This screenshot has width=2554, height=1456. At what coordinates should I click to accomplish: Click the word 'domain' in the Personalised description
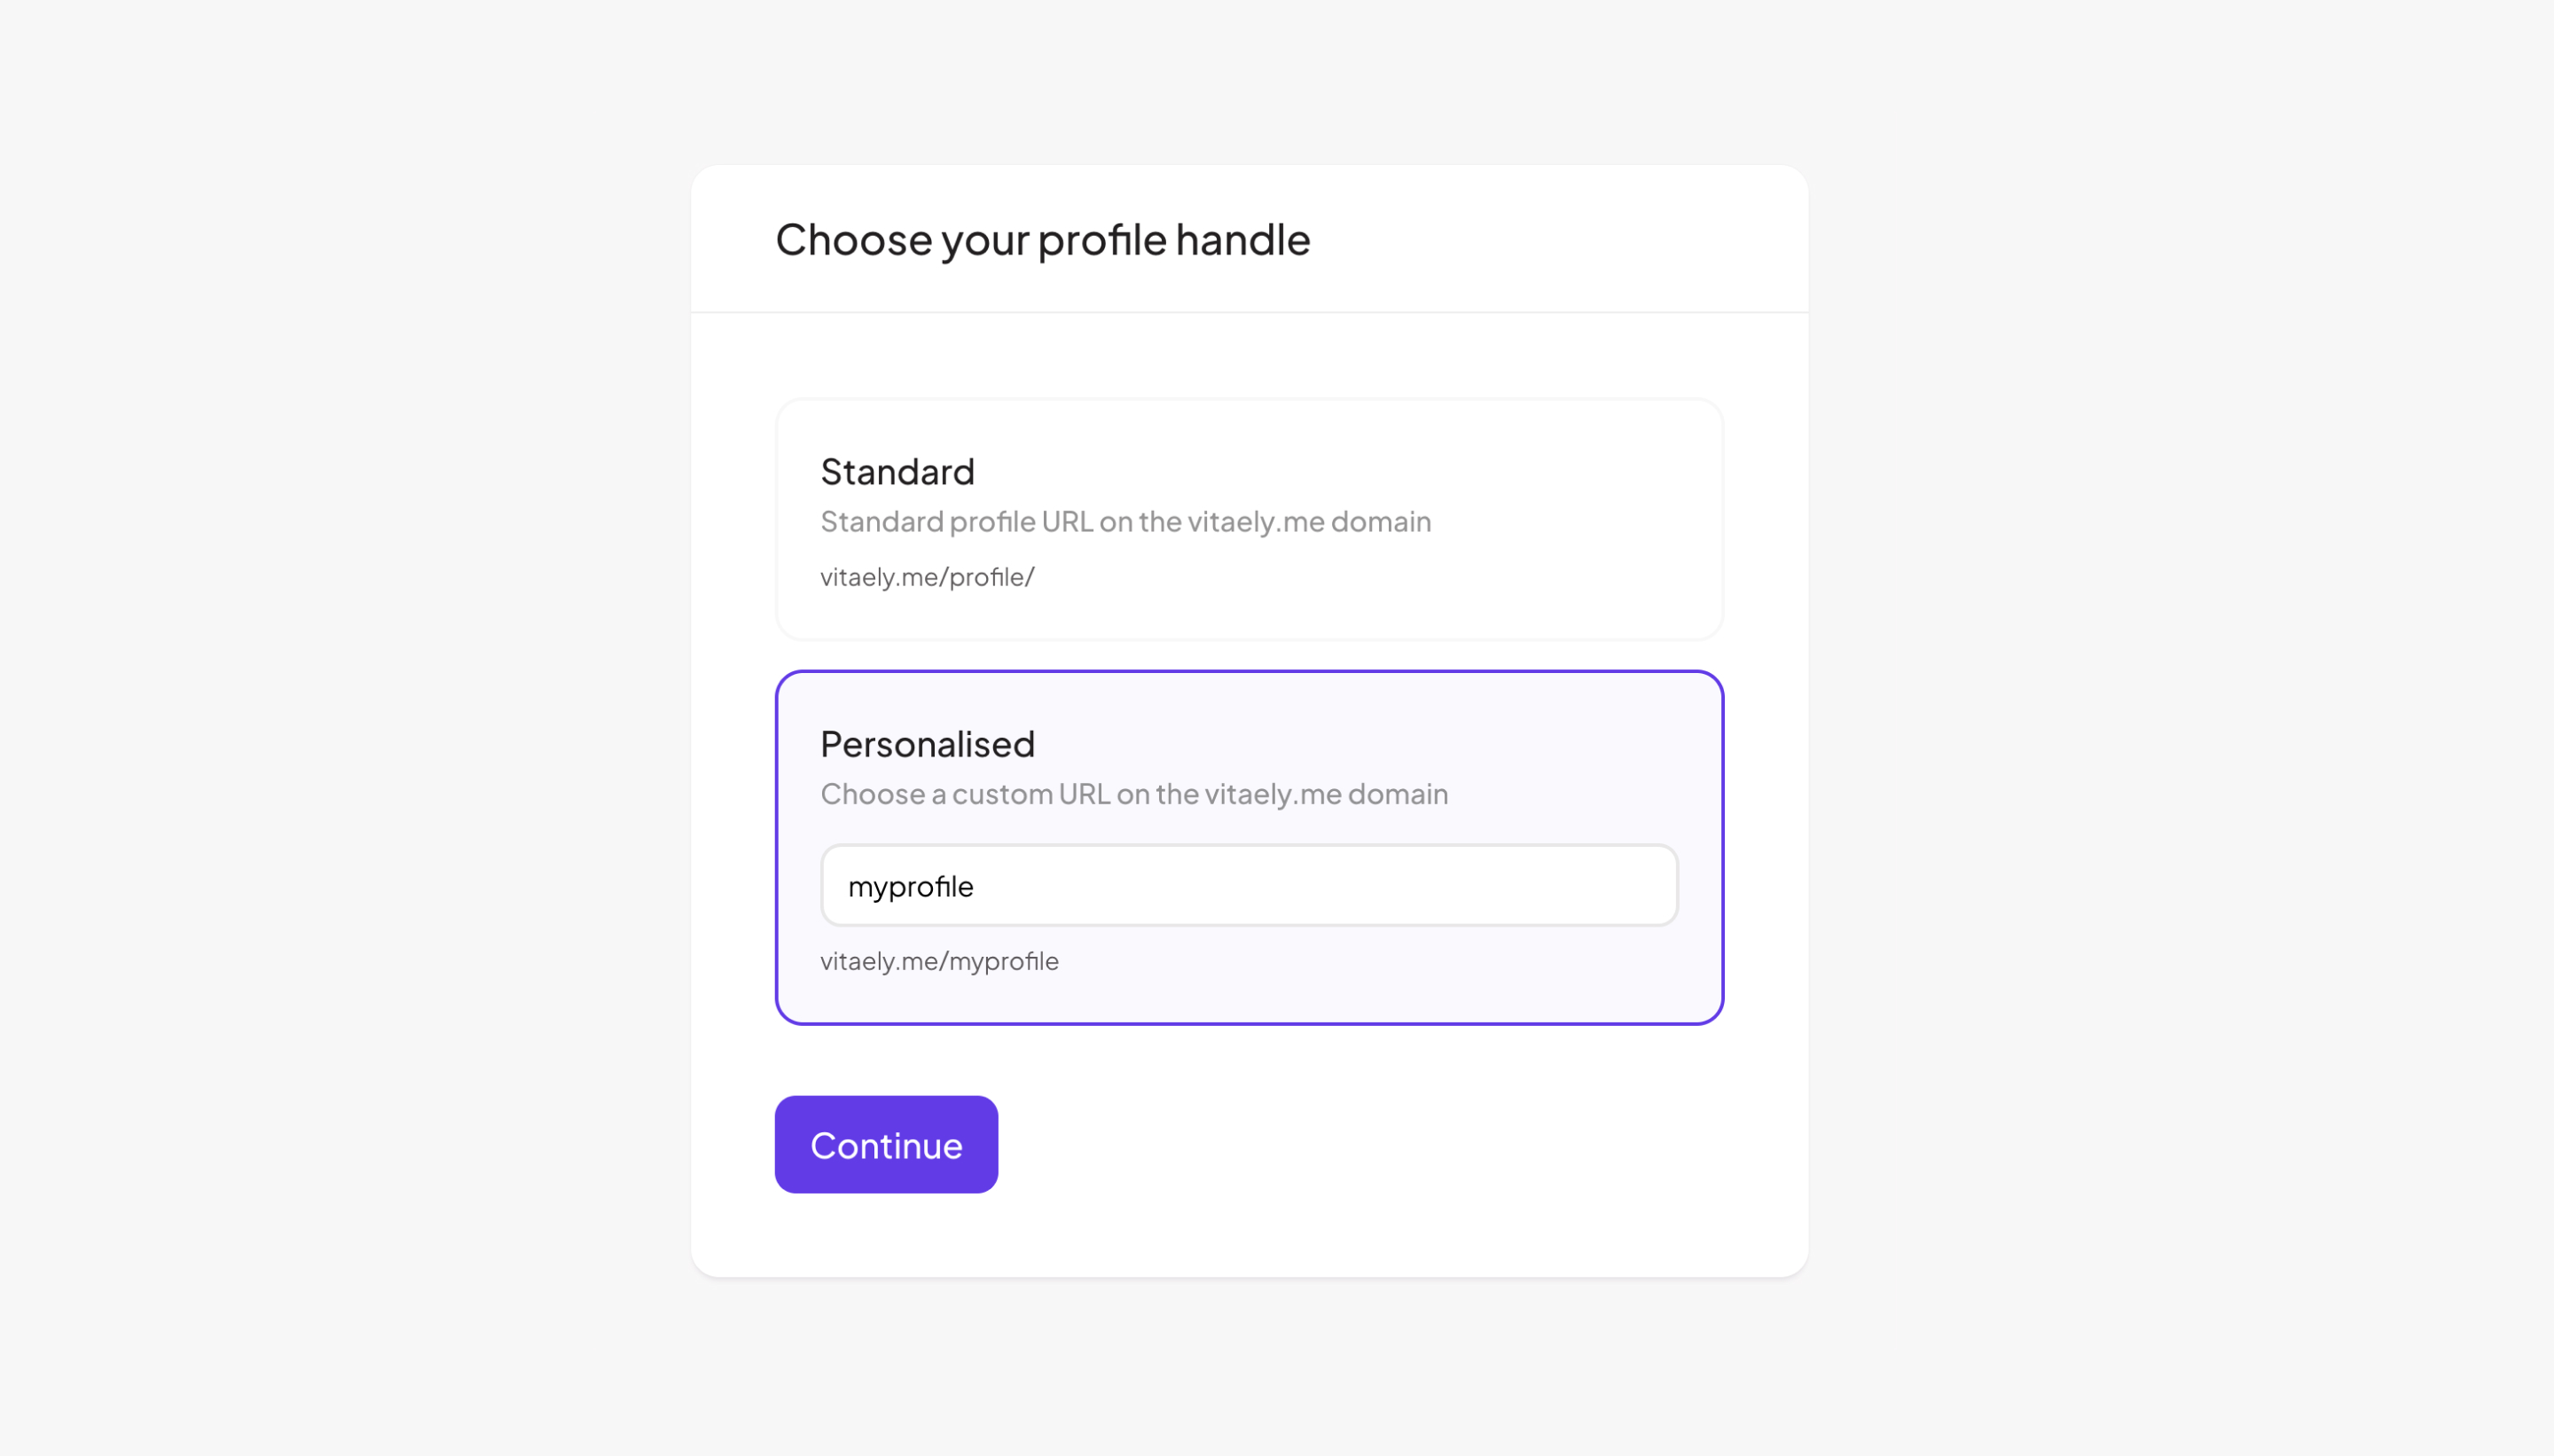click(x=1397, y=793)
